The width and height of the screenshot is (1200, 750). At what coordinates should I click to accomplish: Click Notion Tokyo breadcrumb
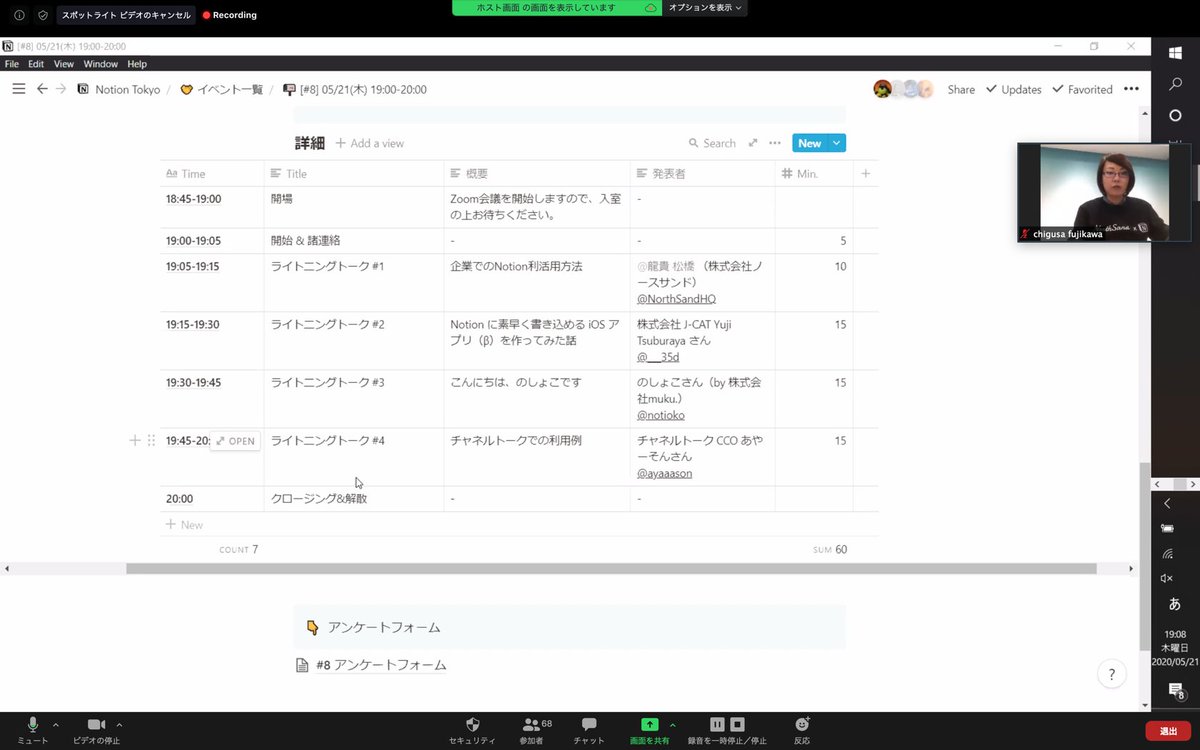pyautogui.click(x=118, y=89)
